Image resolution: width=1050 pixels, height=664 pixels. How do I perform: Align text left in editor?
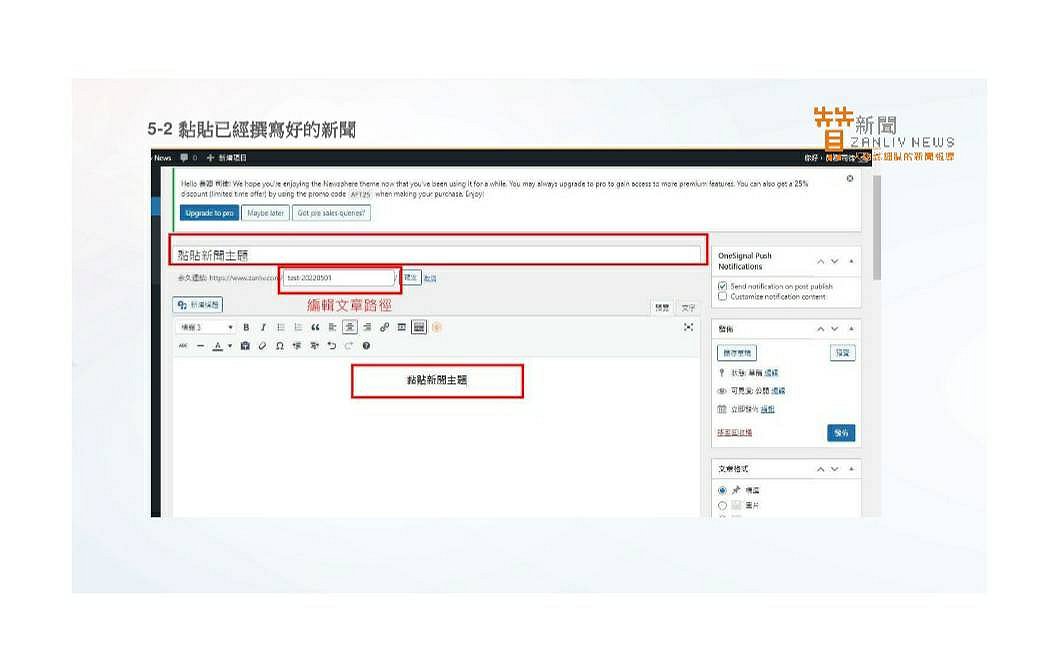[x=332, y=327]
